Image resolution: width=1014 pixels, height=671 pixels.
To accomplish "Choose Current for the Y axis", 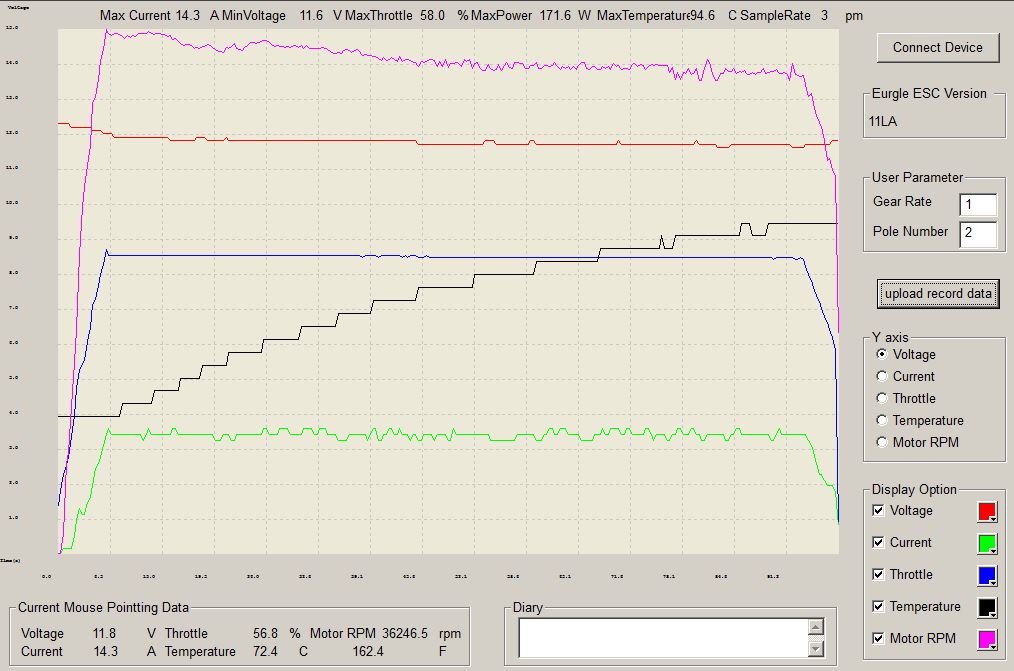I will (x=882, y=376).
